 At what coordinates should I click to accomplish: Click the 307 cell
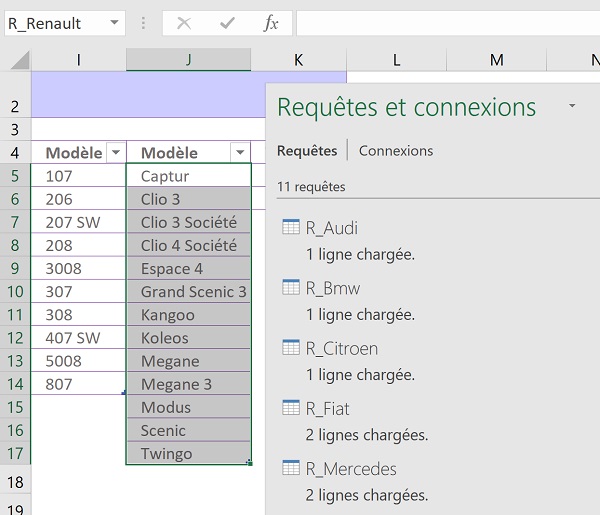(78, 291)
